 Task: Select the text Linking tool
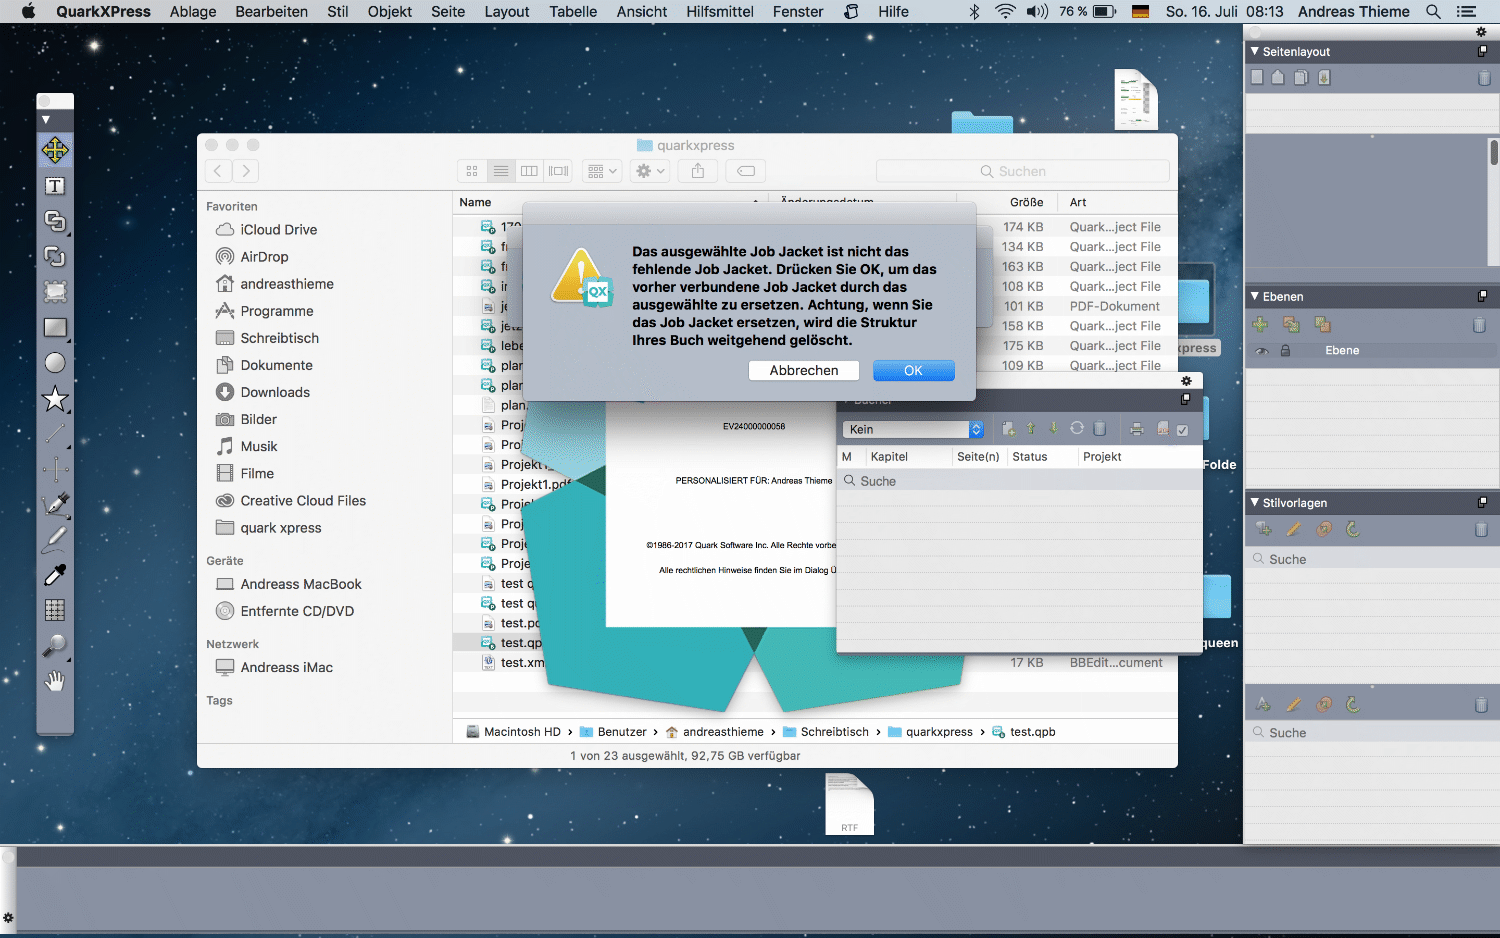tap(55, 221)
